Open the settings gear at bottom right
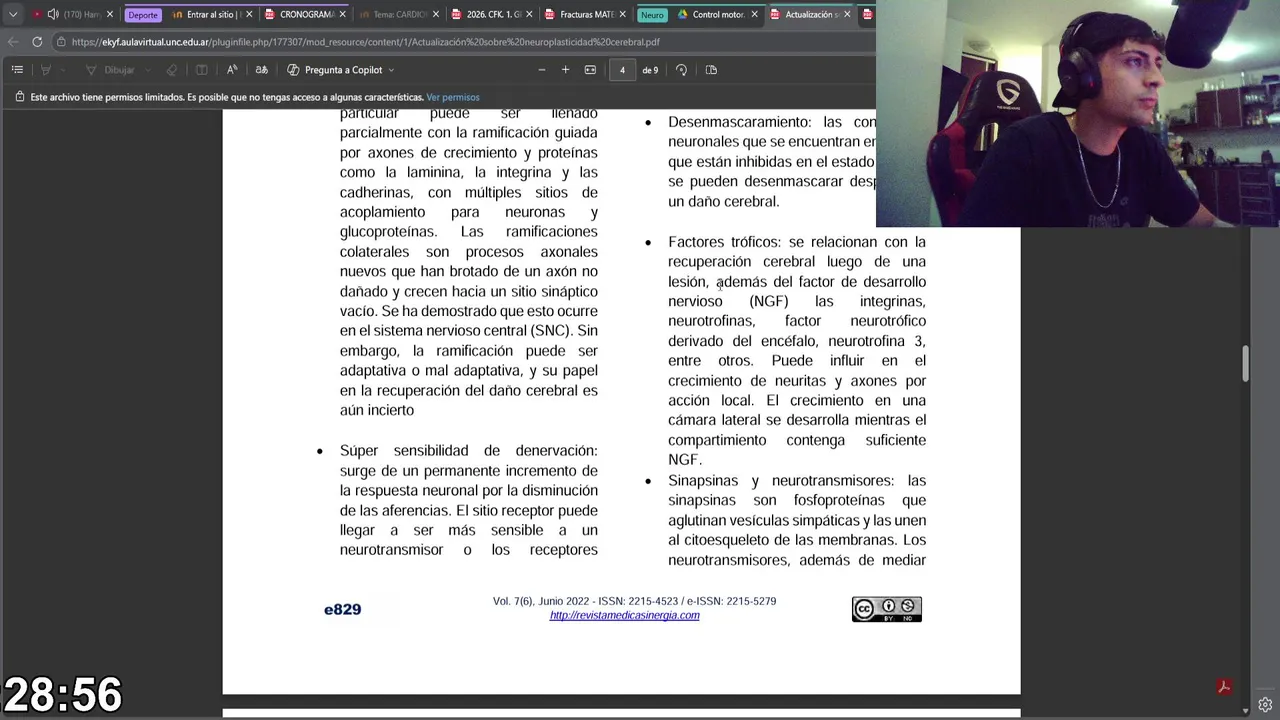This screenshot has width=1280, height=720. 1265,704
